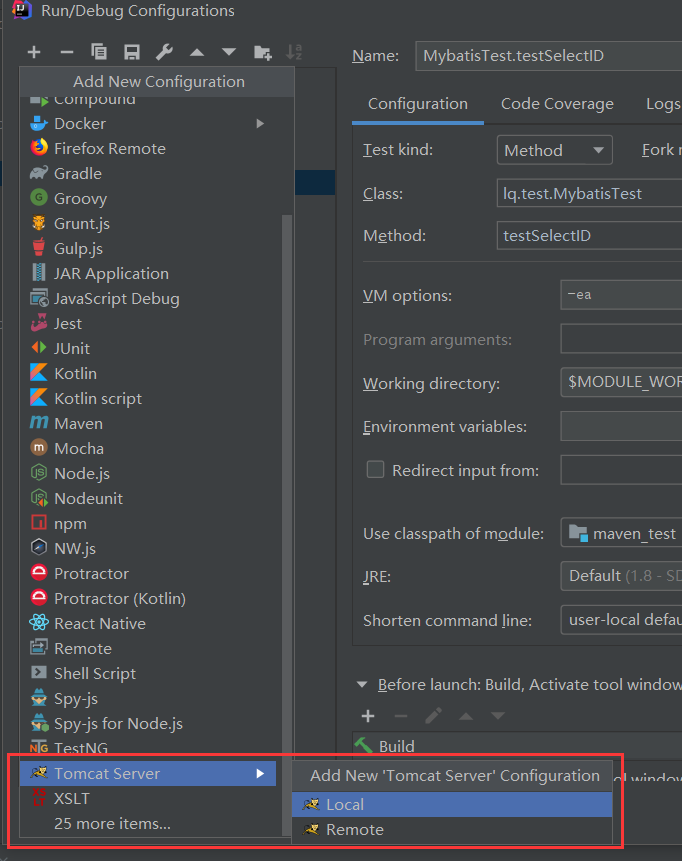The image size is (682, 861).
Task: Click the Save Configuration floppy icon
Action: [132, 52]
